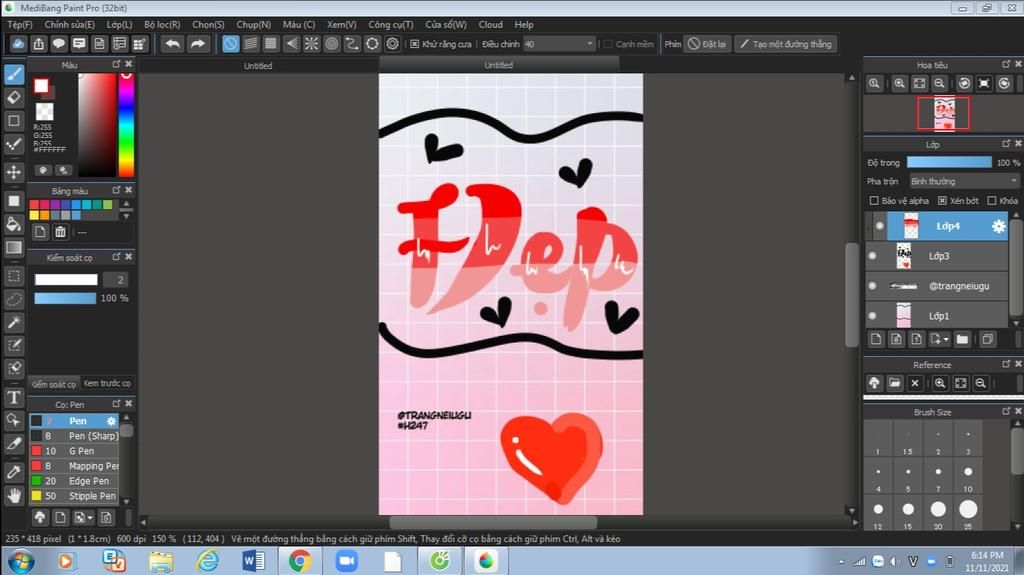The width and height of the screenshot is (1024, 575).
Task: Switch to the Xem trước cọ tab
Action: (x=107, y=384)
